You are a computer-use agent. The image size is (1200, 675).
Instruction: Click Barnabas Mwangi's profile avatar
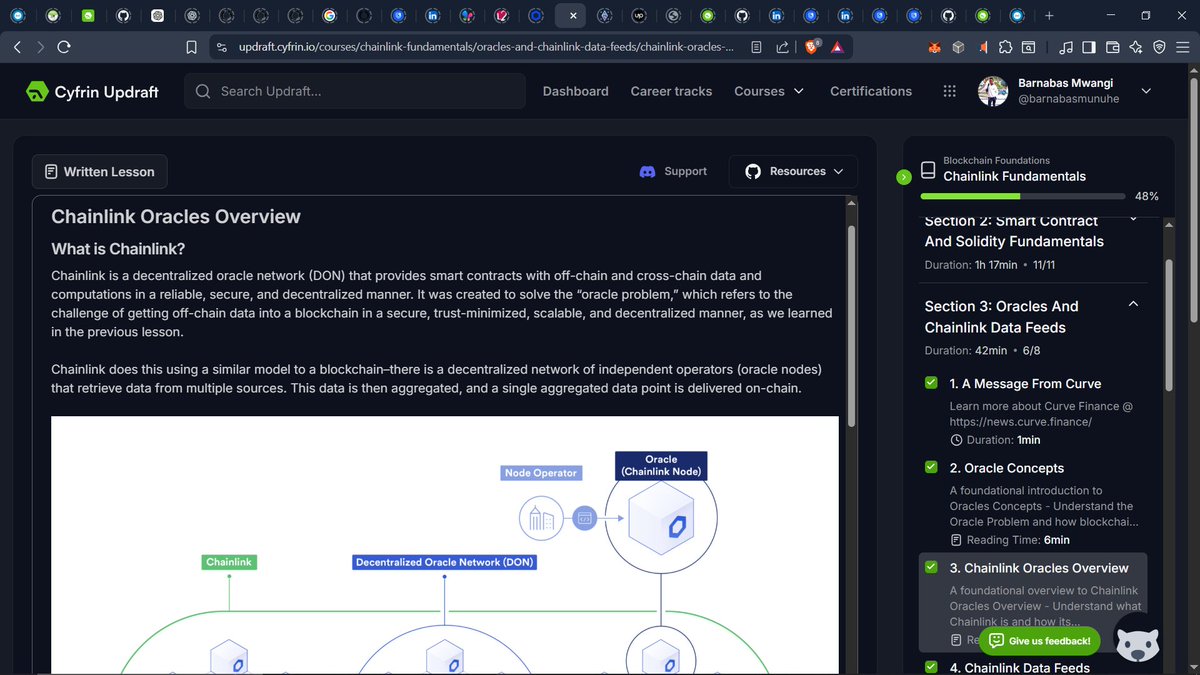[x=993, y=91]
